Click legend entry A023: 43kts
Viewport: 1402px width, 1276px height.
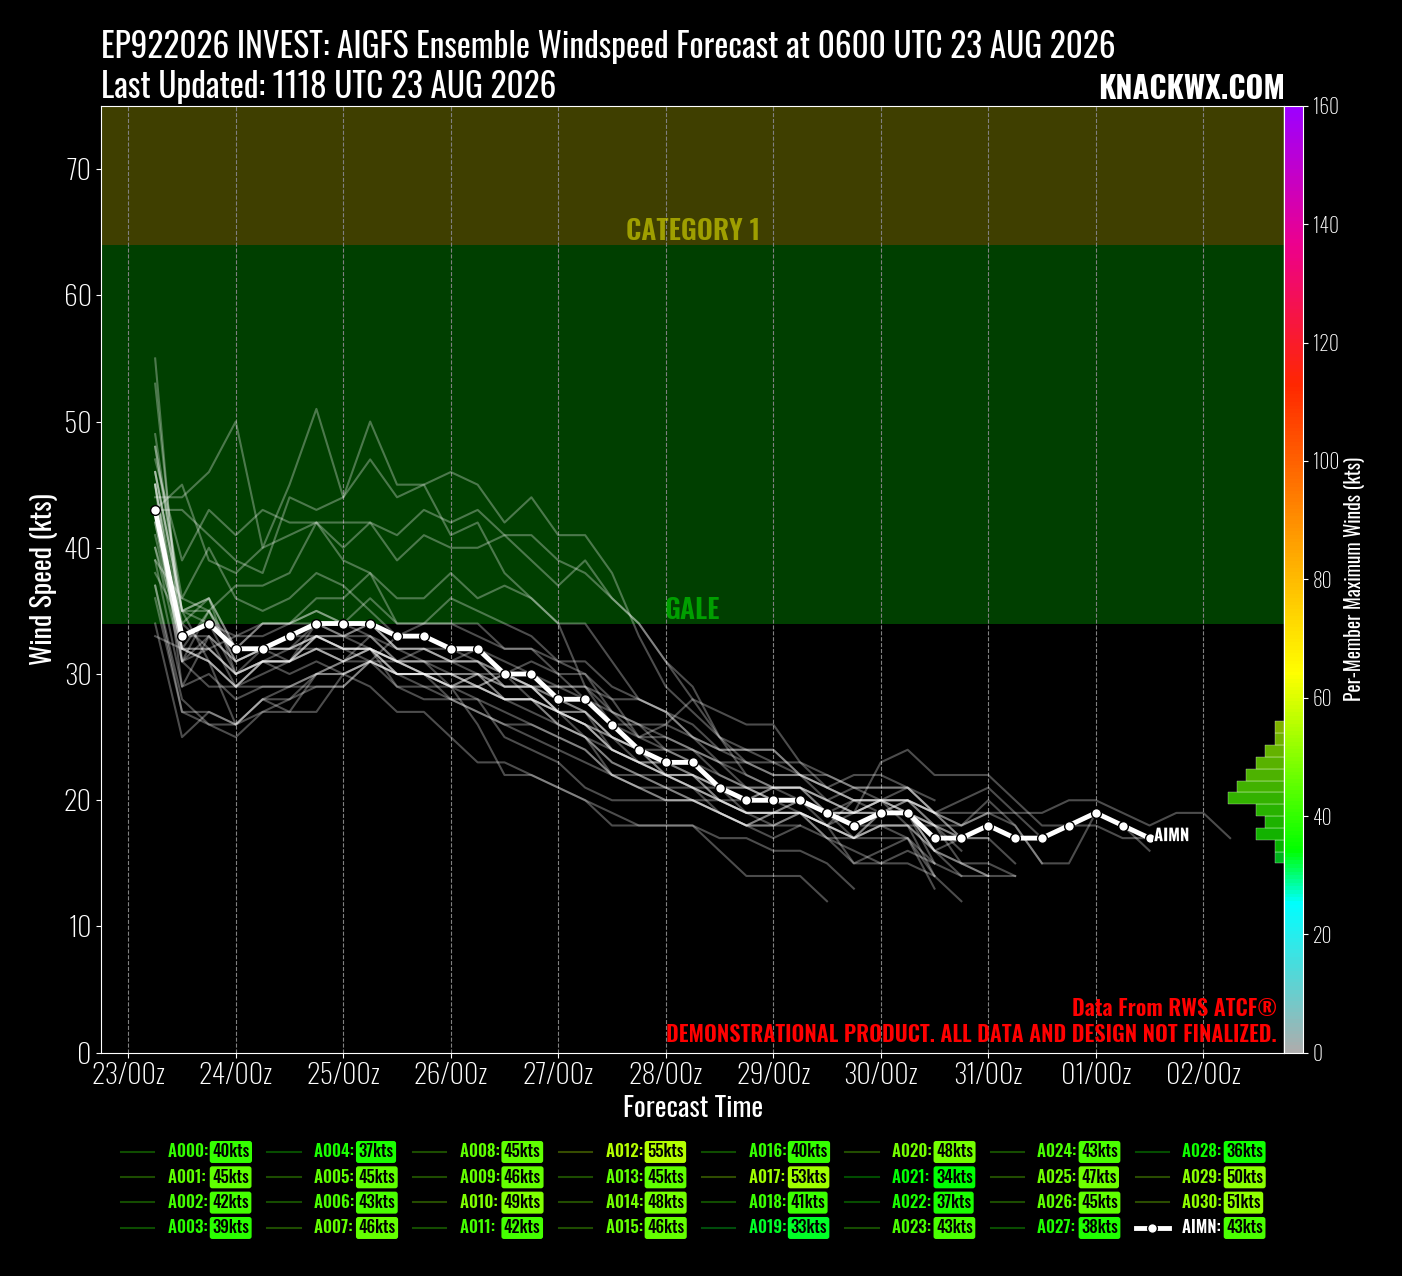pyautogui.click(x=911, y=1227)
